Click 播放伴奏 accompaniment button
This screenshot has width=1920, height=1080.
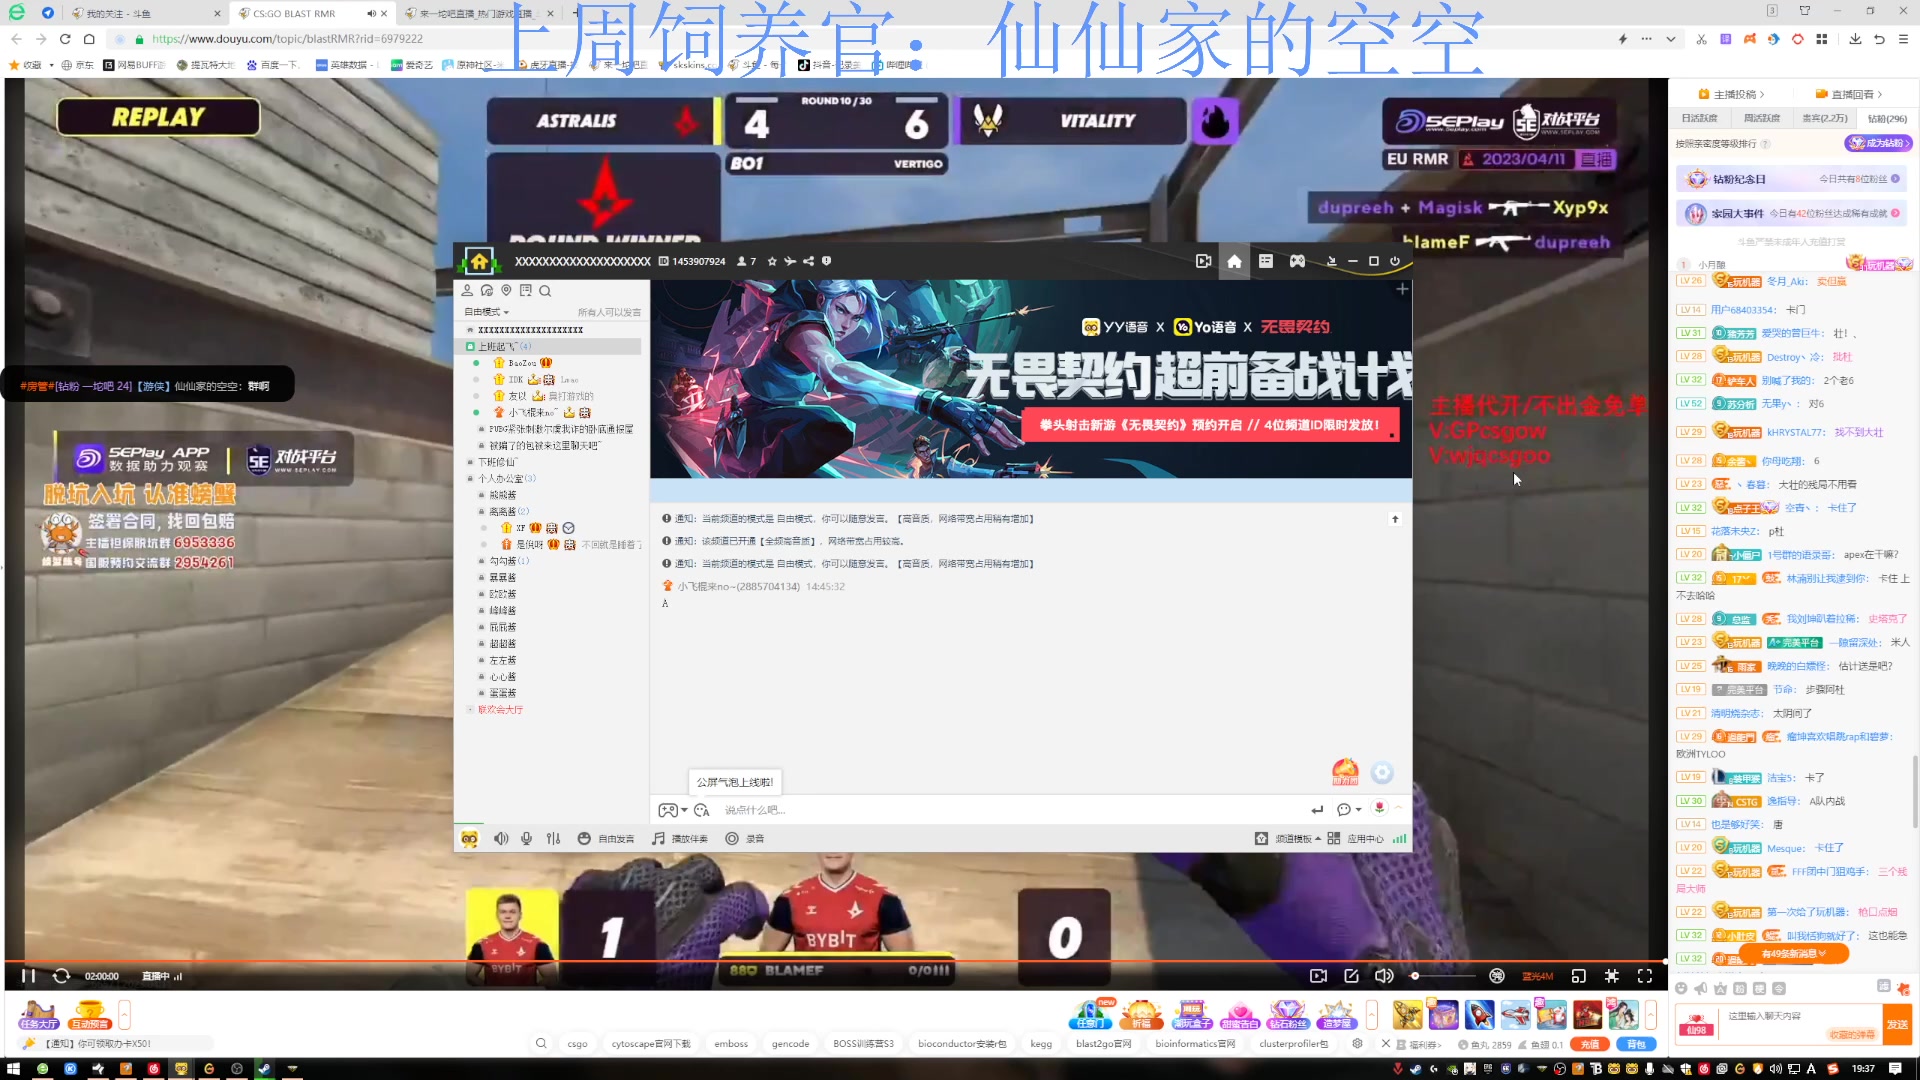tap(680, 838)
